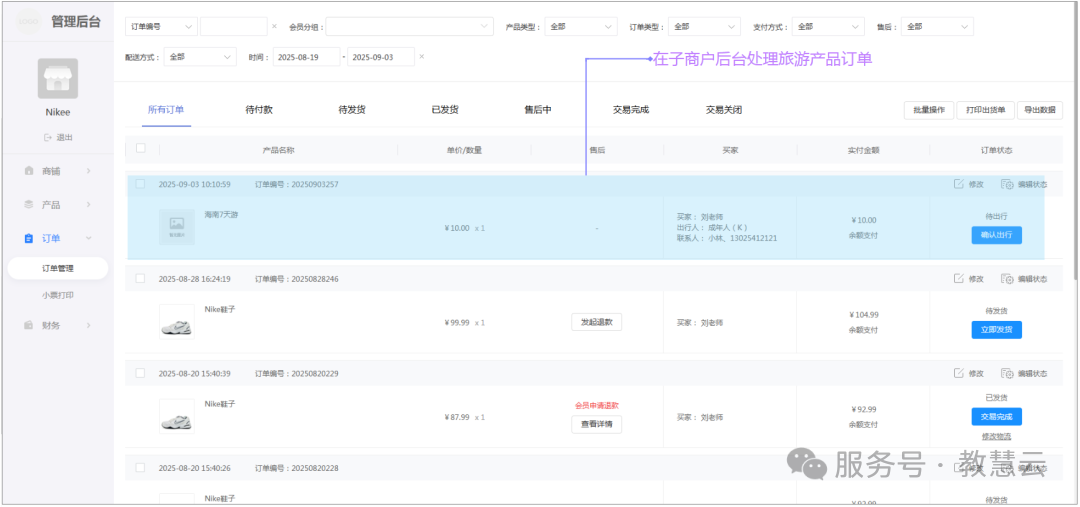This screenshot has width=1080, height=507.
Task: Click the 财务 finance icon in sidebar
Action: [30, 325]
